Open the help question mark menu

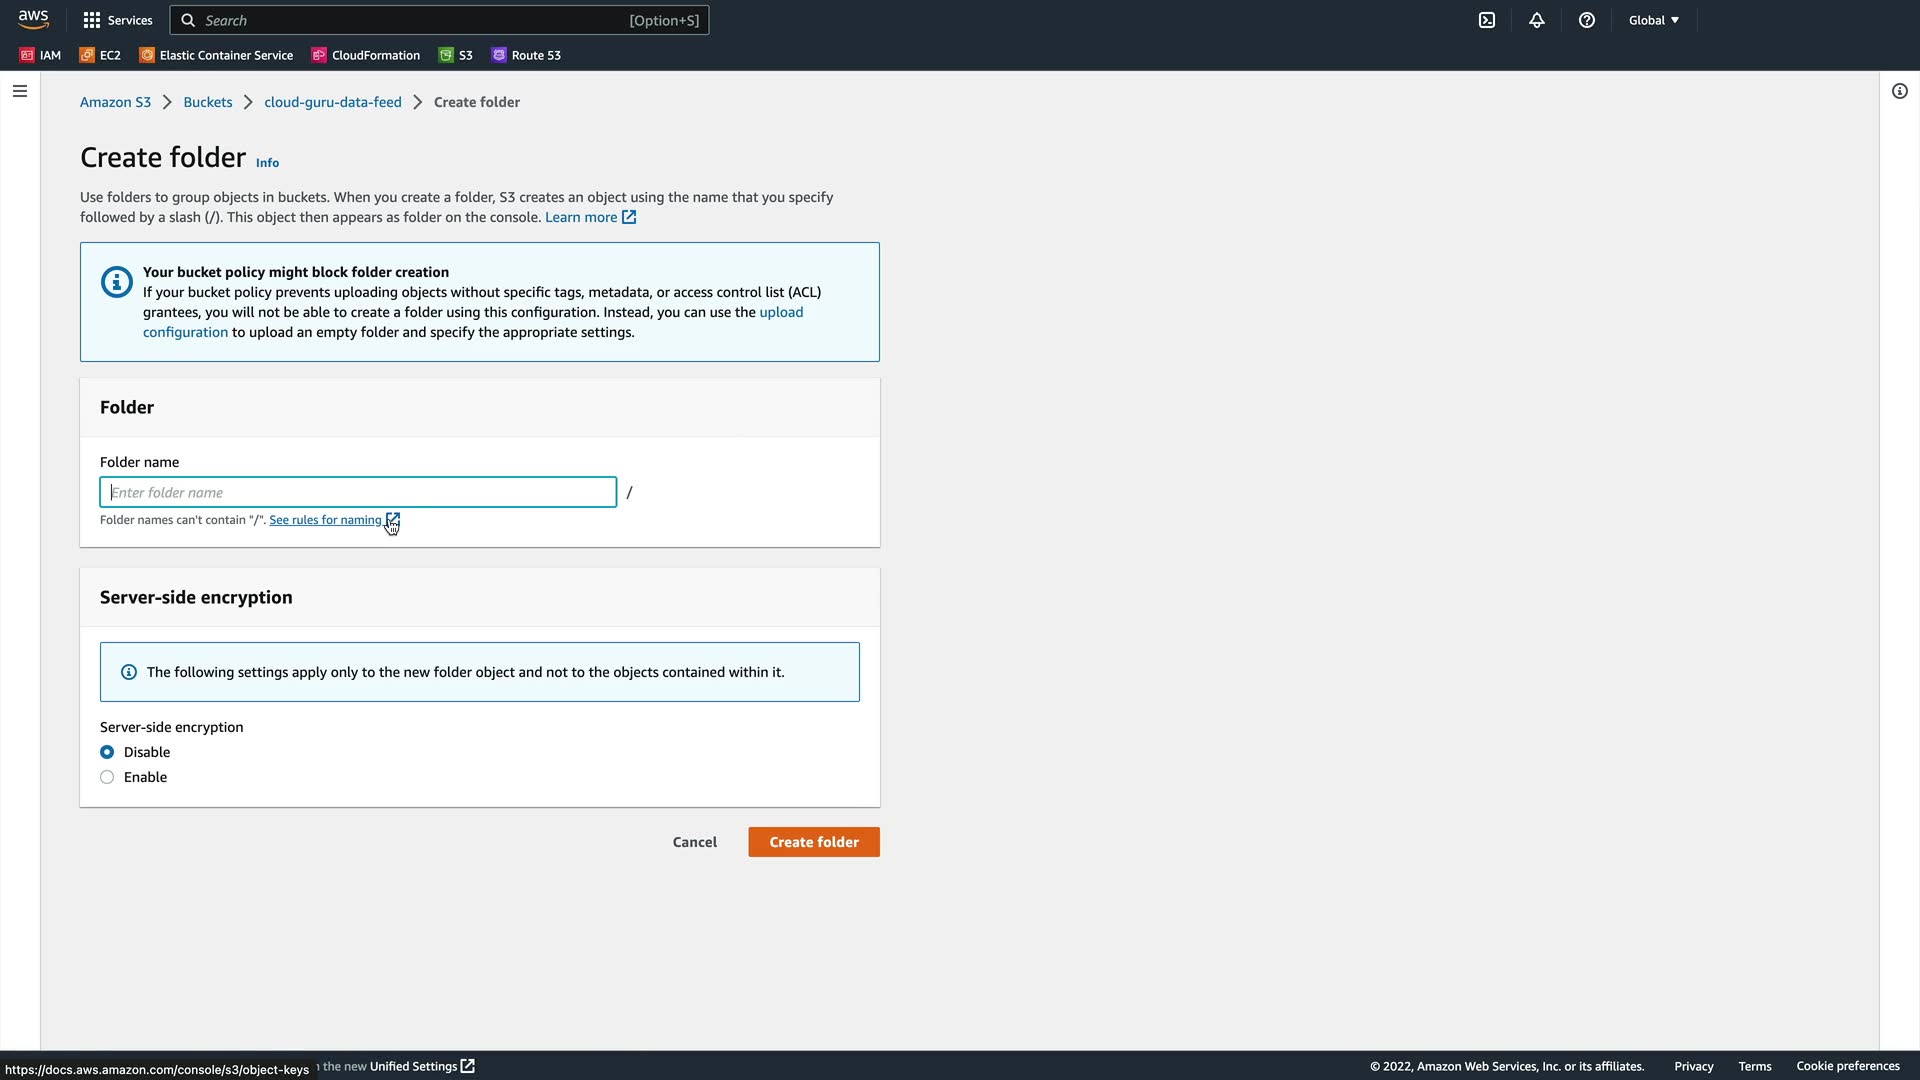pyautogui.click(x=1587, y=20)
